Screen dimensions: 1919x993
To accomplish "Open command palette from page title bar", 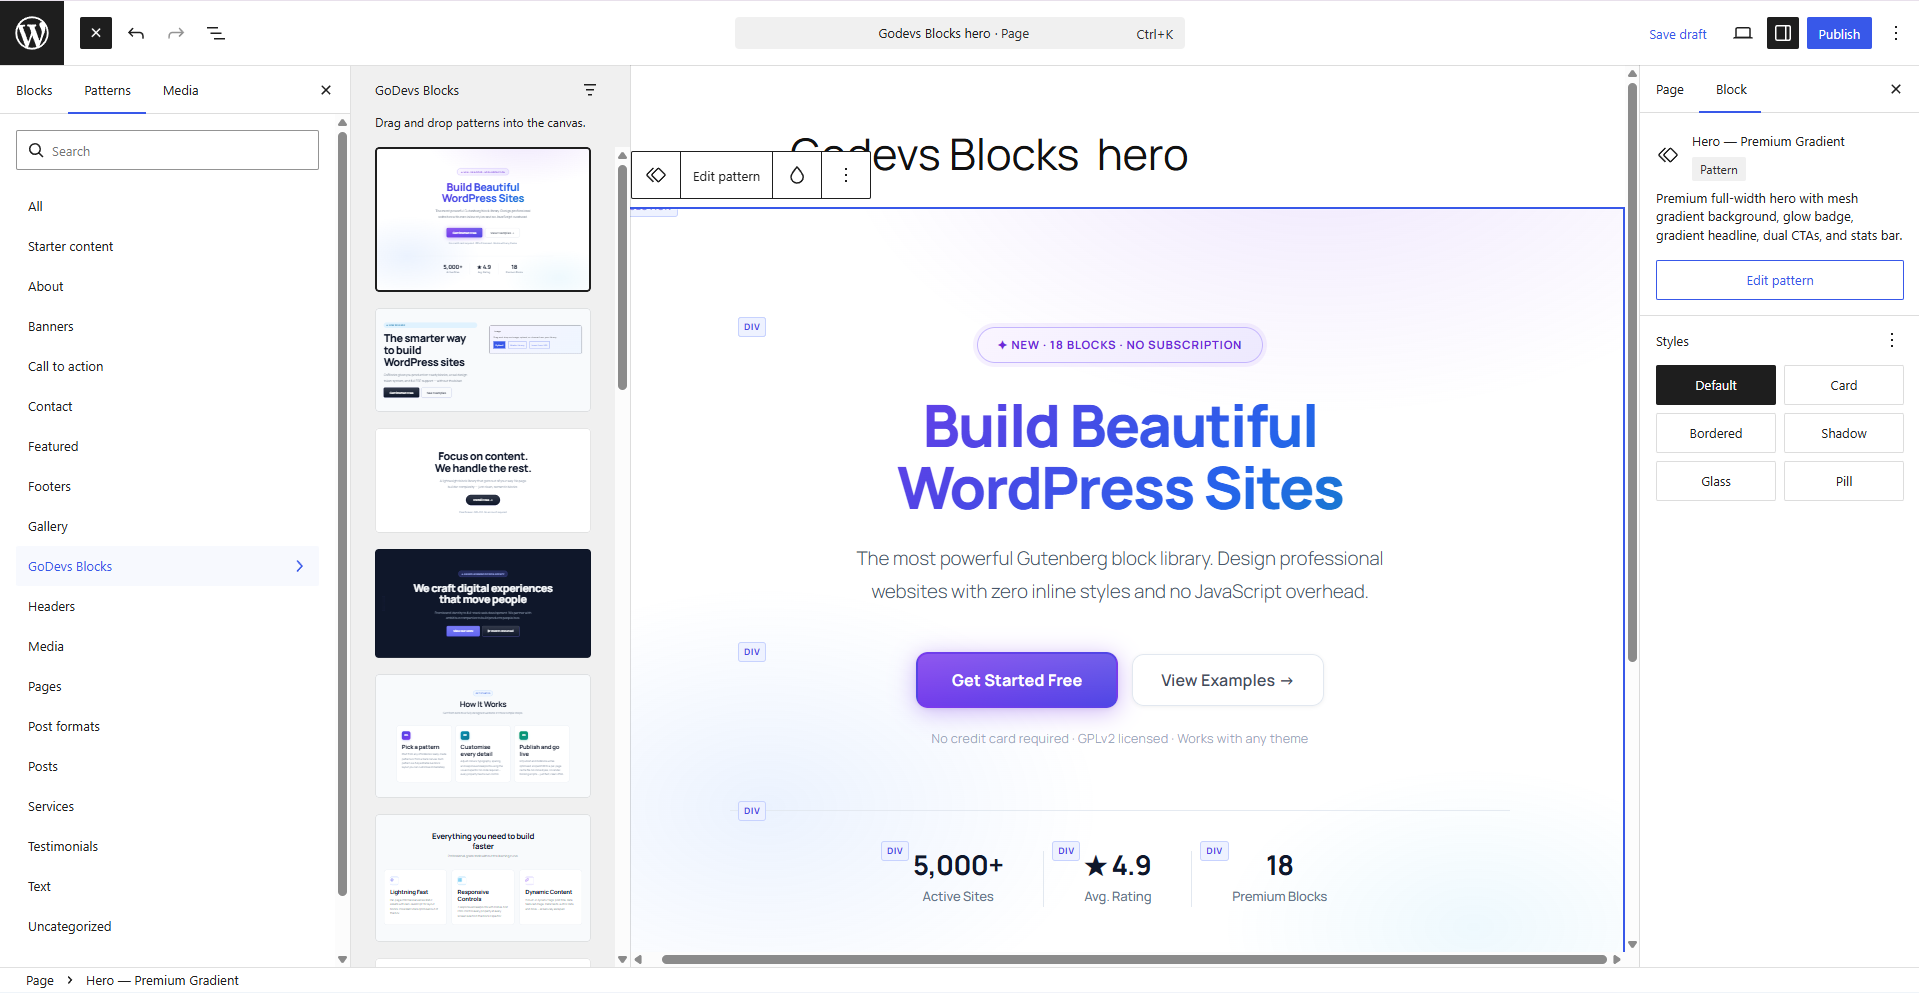I will tap(960, 33).
